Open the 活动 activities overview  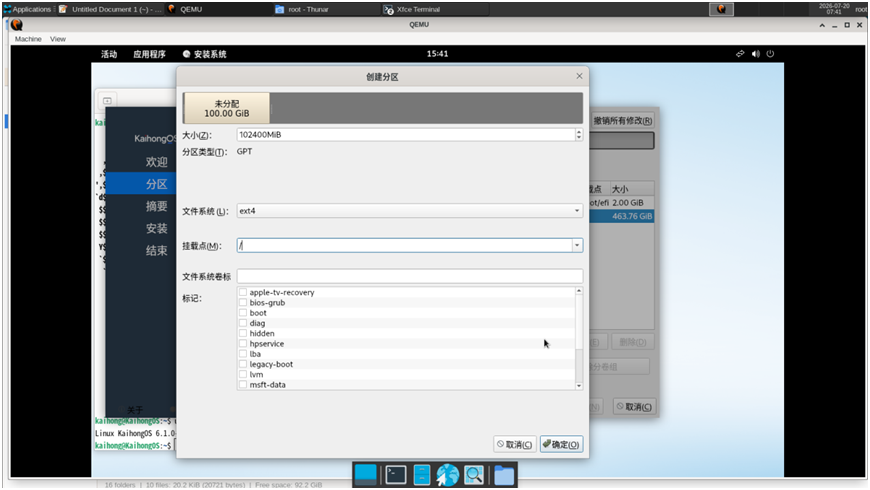109,54
